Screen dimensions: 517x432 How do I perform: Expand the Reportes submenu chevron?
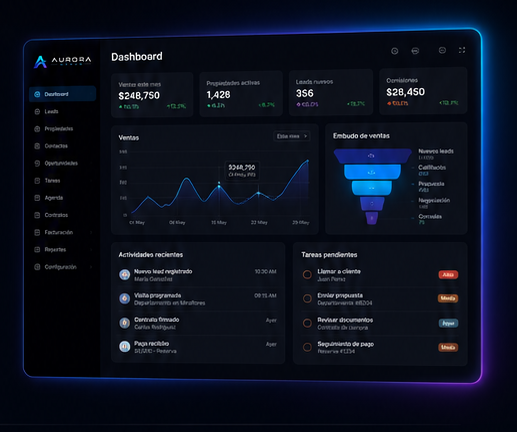91,249
